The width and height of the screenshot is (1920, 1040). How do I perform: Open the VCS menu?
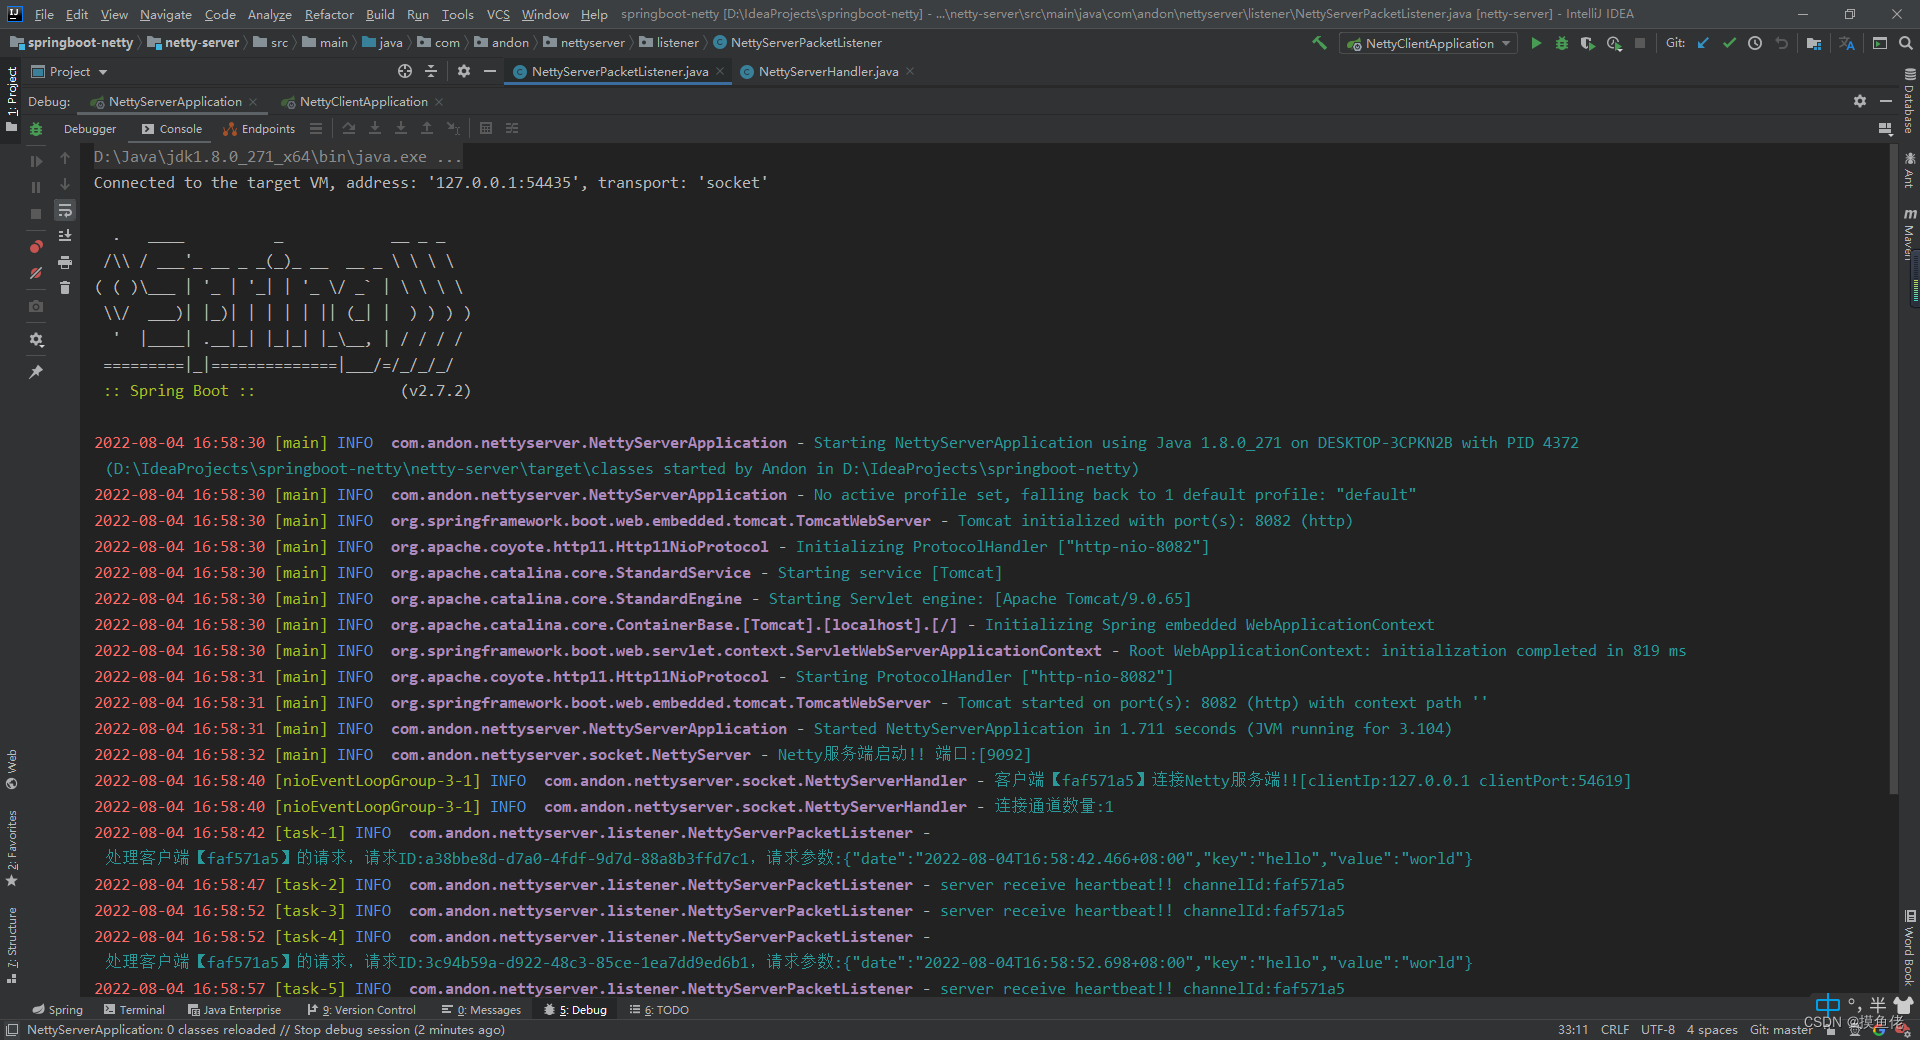[498, 14]
